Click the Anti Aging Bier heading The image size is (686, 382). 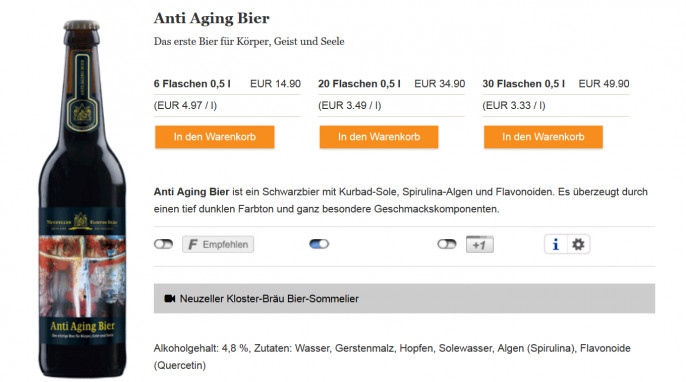tap(212, 18)
